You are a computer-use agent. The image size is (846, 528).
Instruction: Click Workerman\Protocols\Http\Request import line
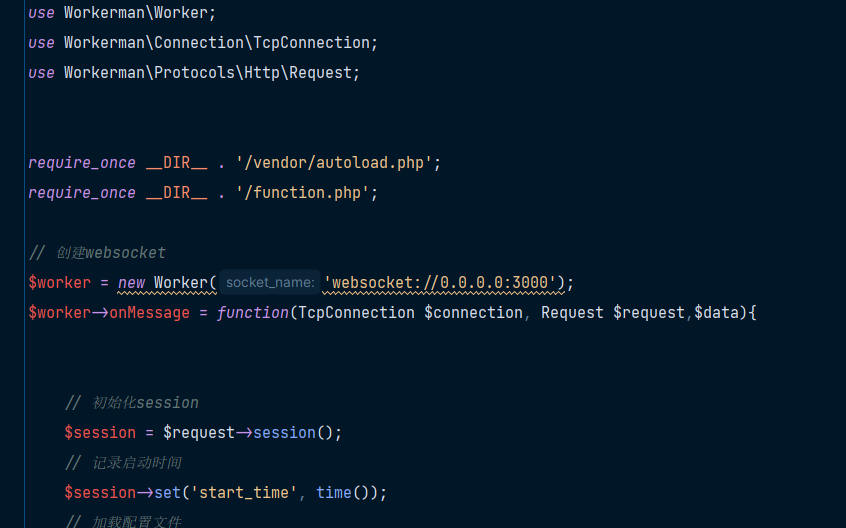(x=194, y=73)
